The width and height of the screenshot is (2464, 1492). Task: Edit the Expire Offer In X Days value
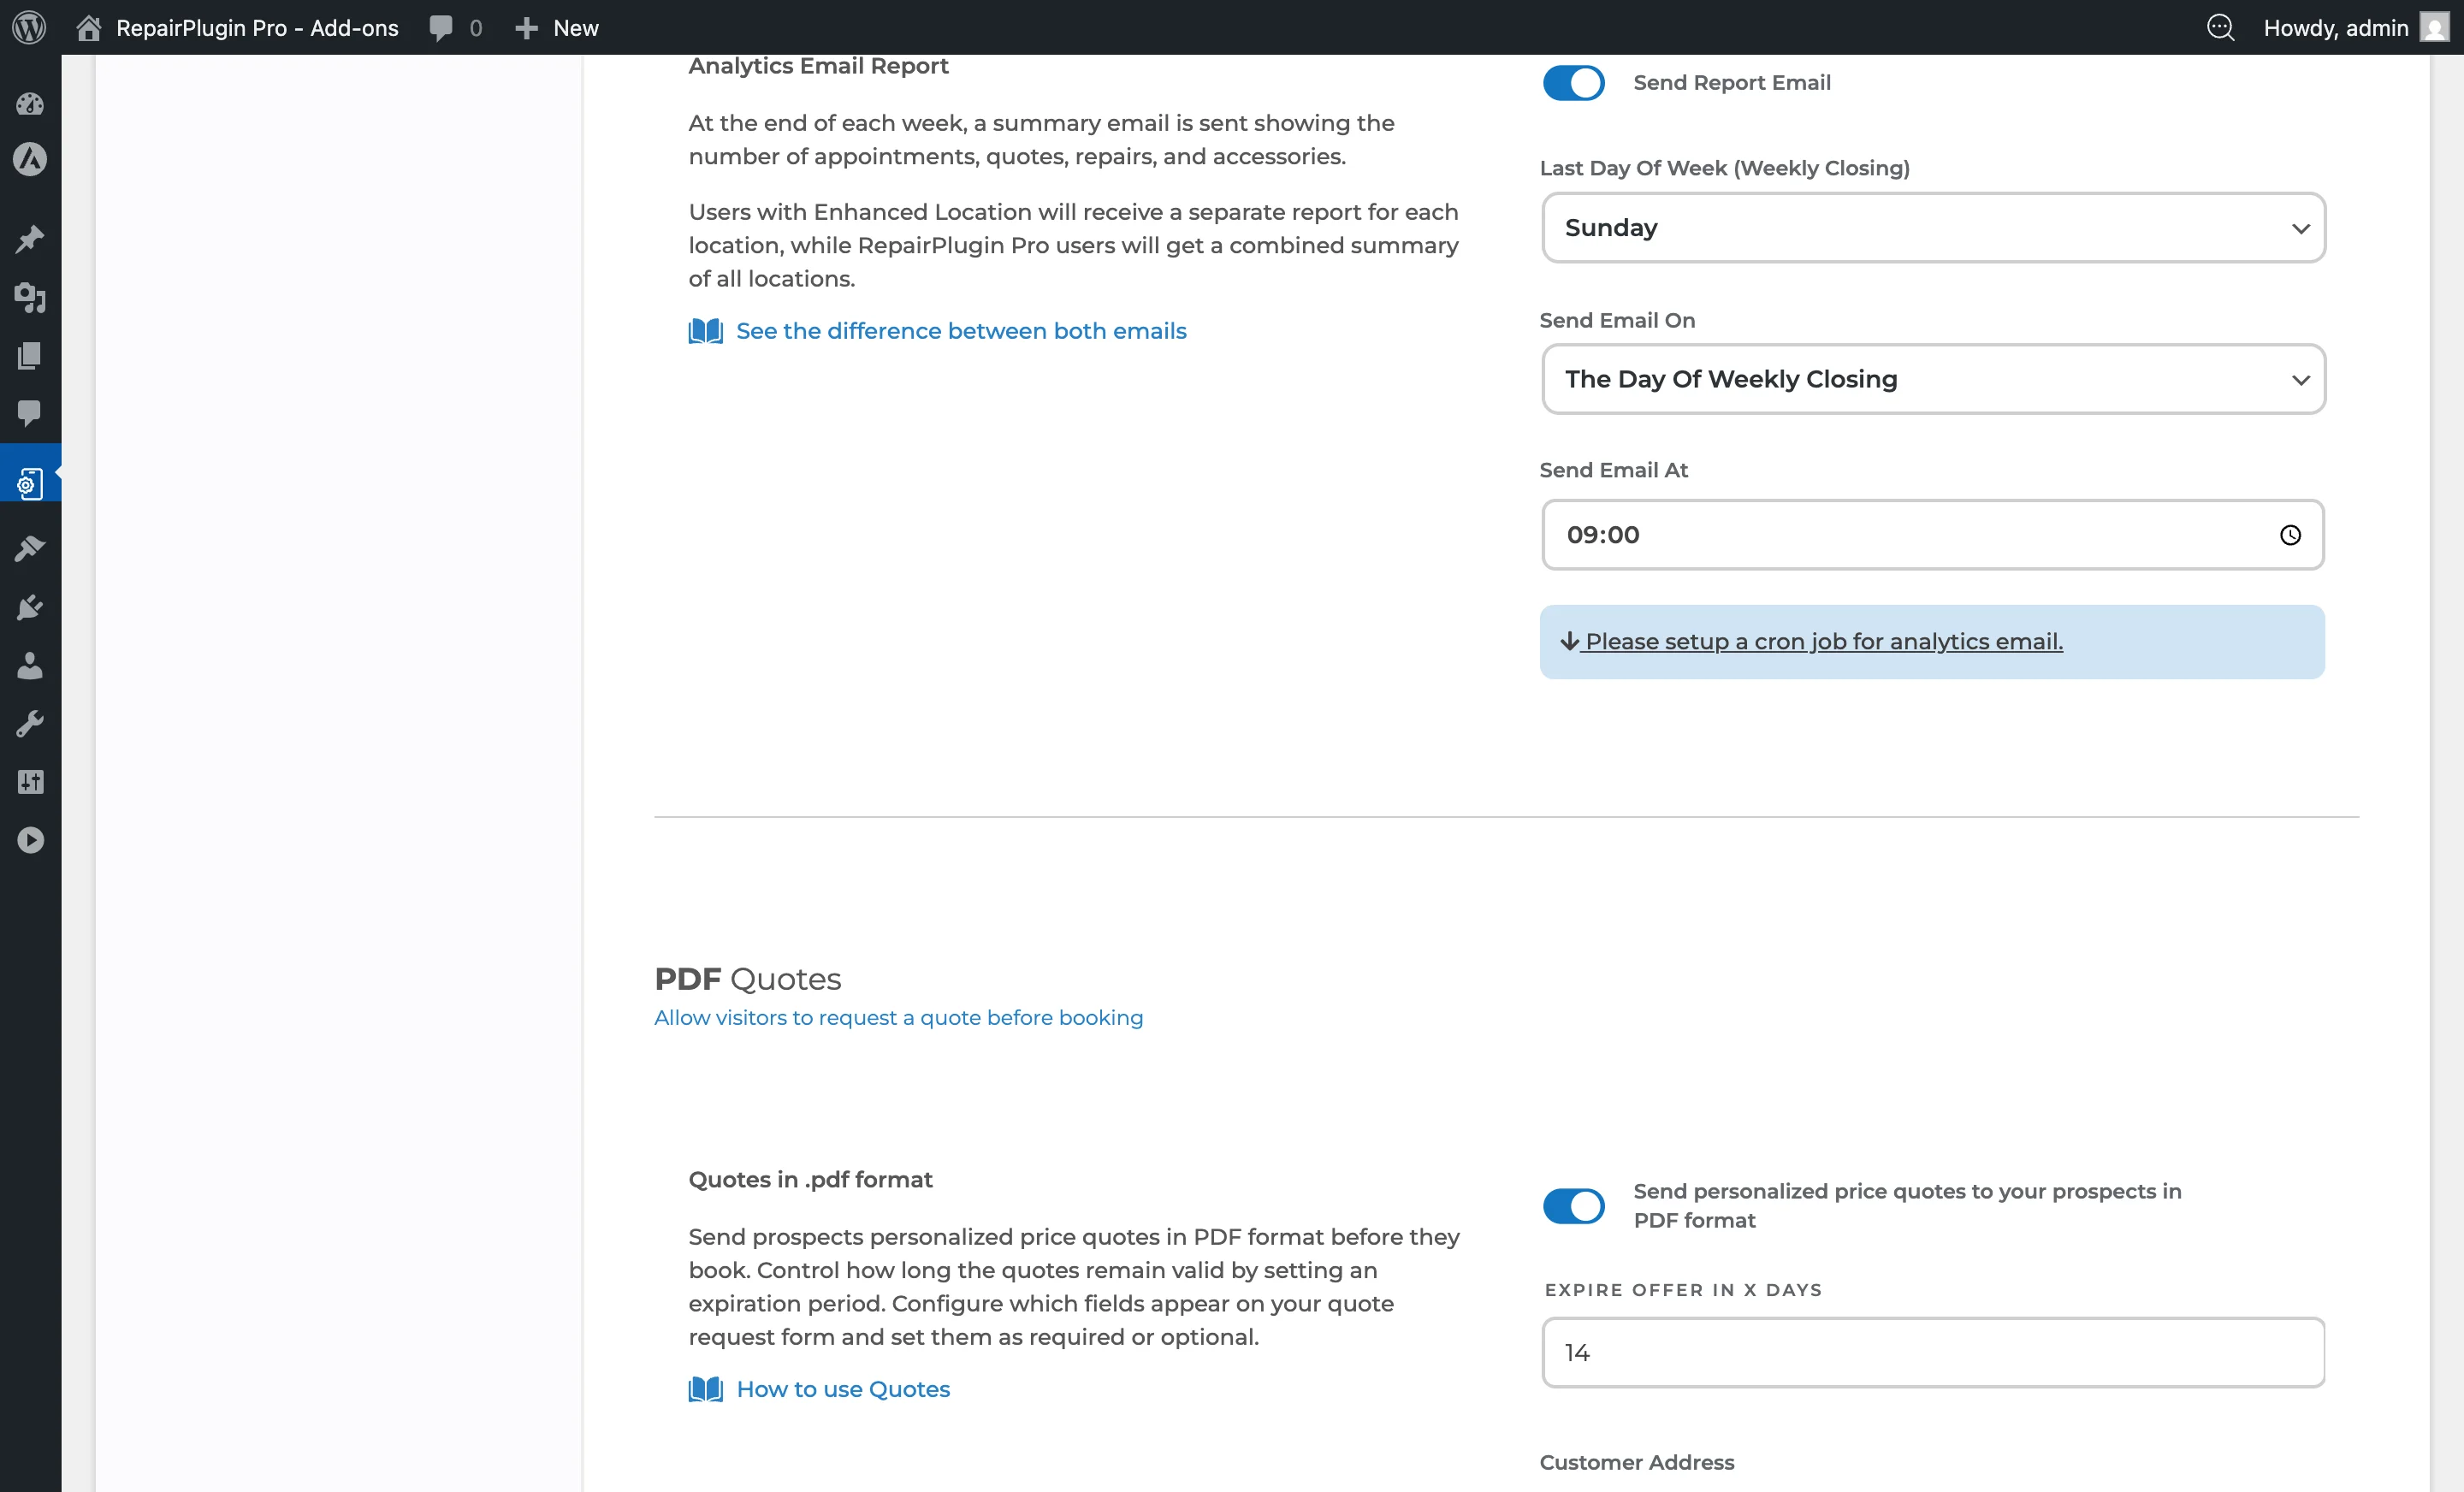tap(1932, 1352)
